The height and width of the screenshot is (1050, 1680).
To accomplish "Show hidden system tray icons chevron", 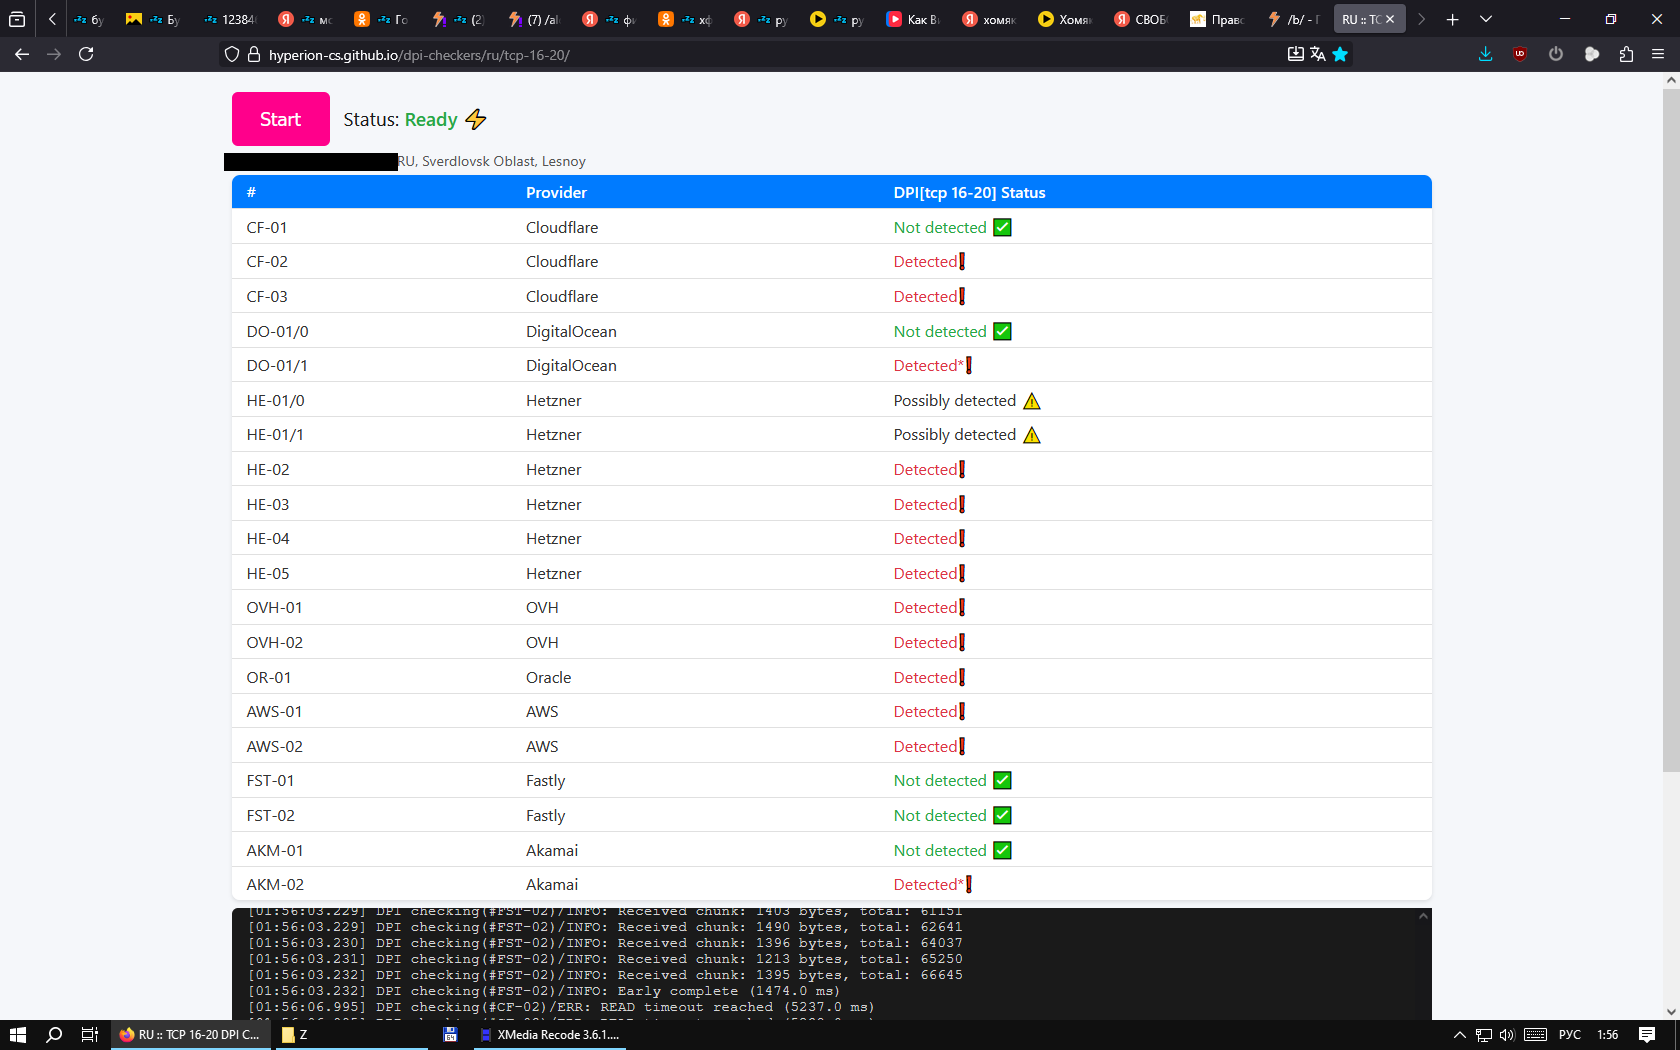I will coord(1459,1035).
